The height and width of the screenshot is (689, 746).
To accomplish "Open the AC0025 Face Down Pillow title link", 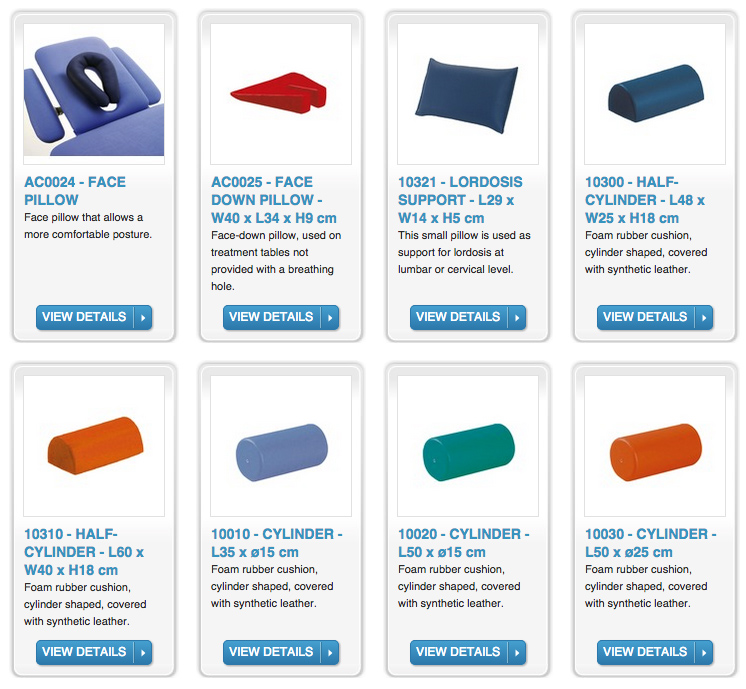I will point(274,200).
